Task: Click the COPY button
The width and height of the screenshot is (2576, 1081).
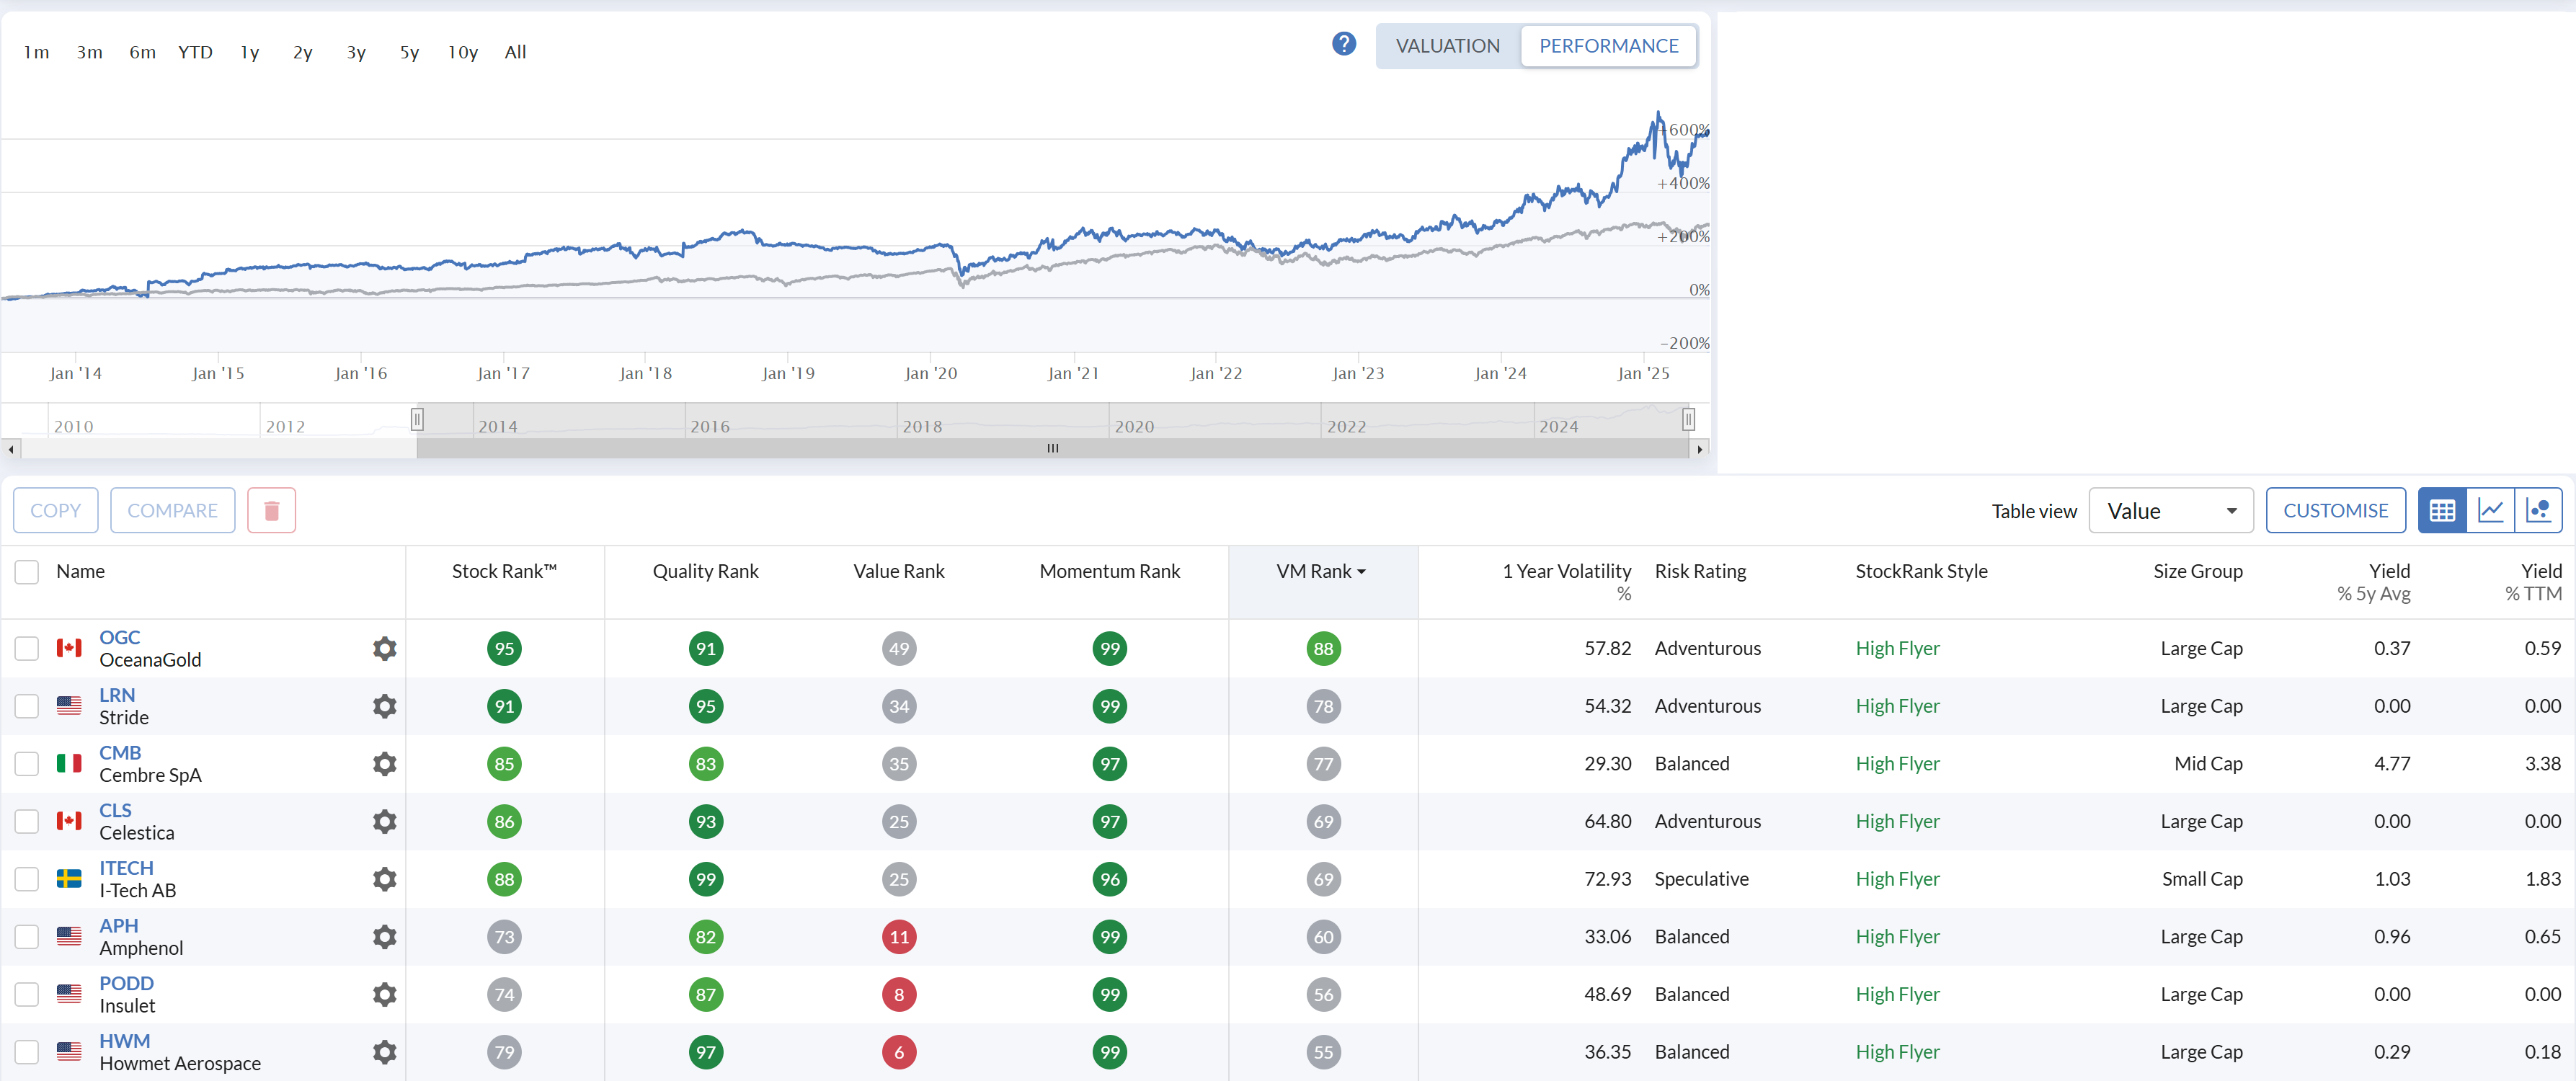Action: click(55, 511)
